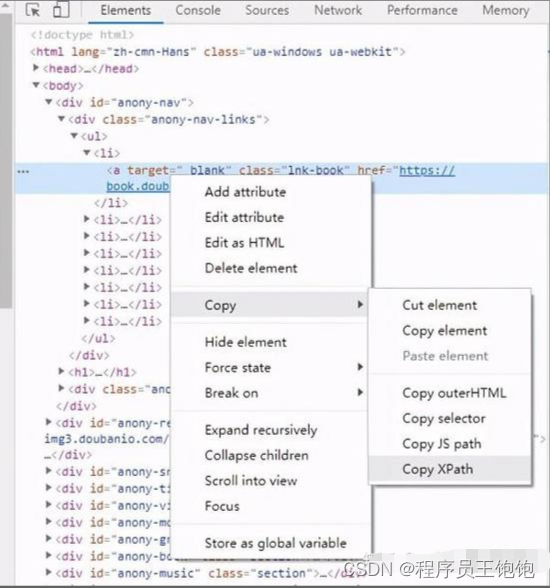Open the Copy submenu entry

(269, 305)
